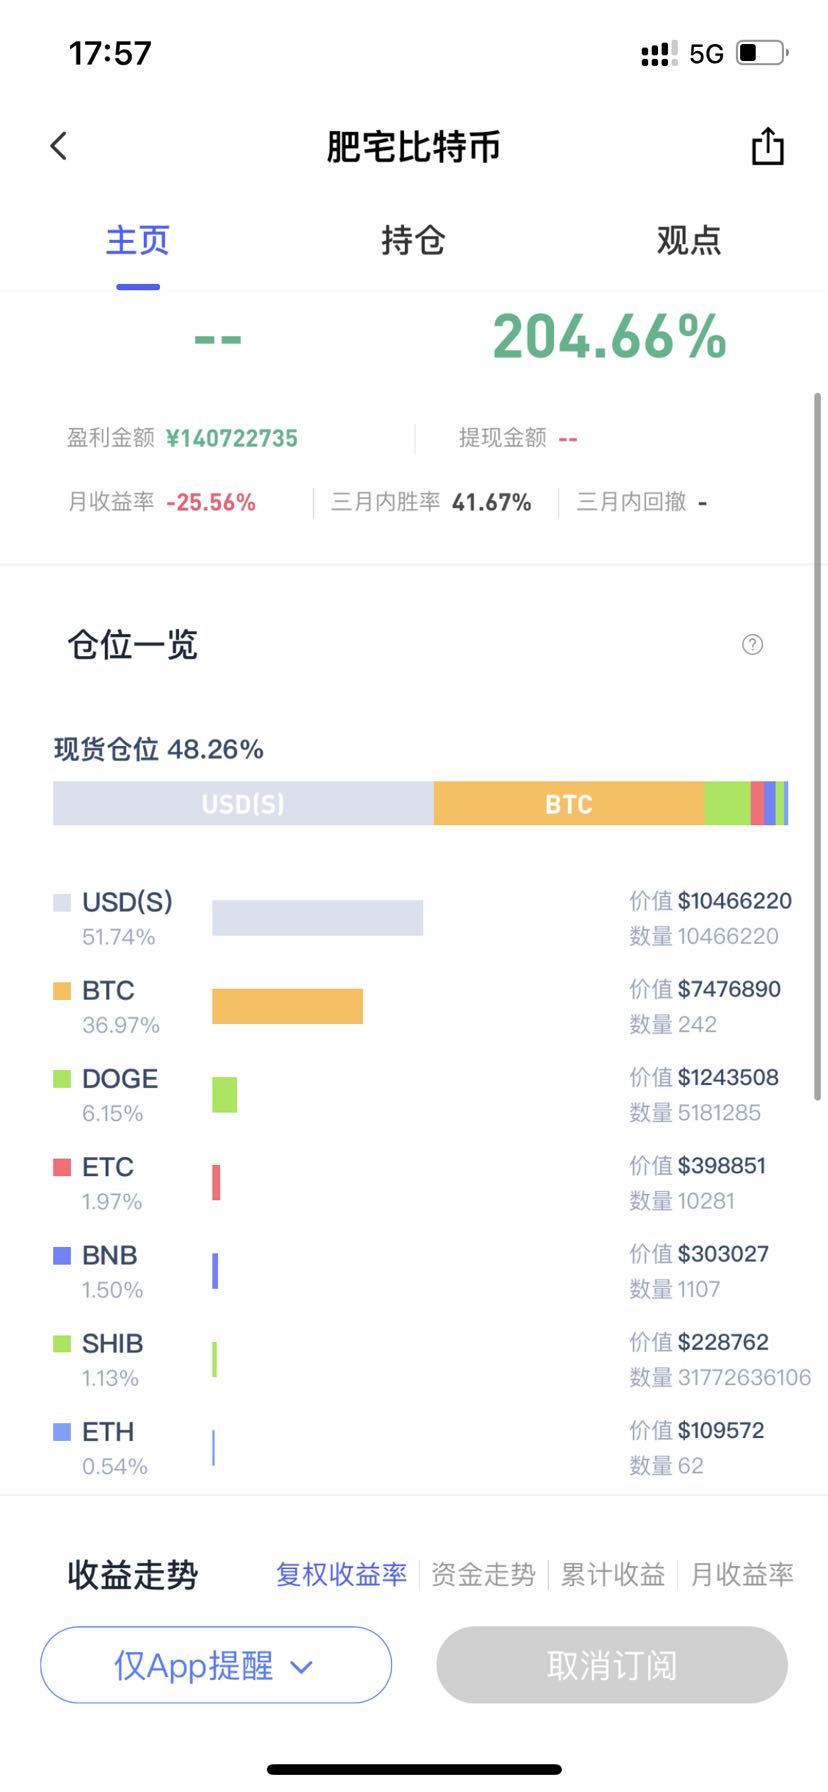Switch to the 持仓 tab
The width and height of the screenshot is (828, 1792).
click(413, 241)
